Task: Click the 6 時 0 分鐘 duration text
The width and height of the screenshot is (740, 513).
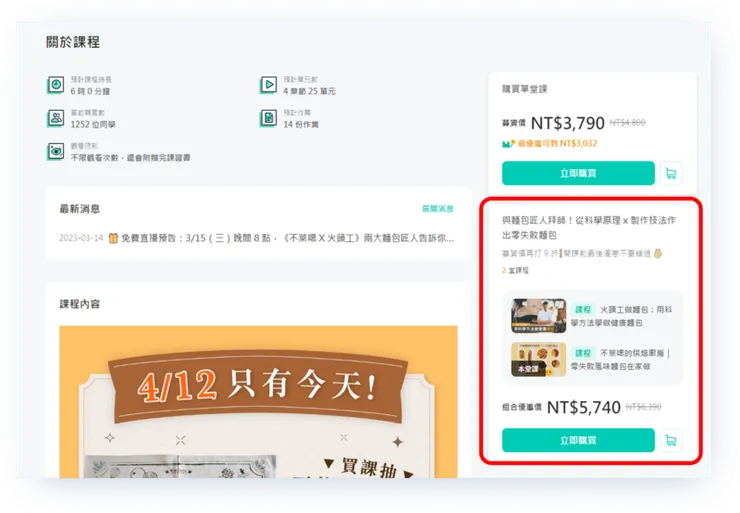Action: click(x=90, y=91)
